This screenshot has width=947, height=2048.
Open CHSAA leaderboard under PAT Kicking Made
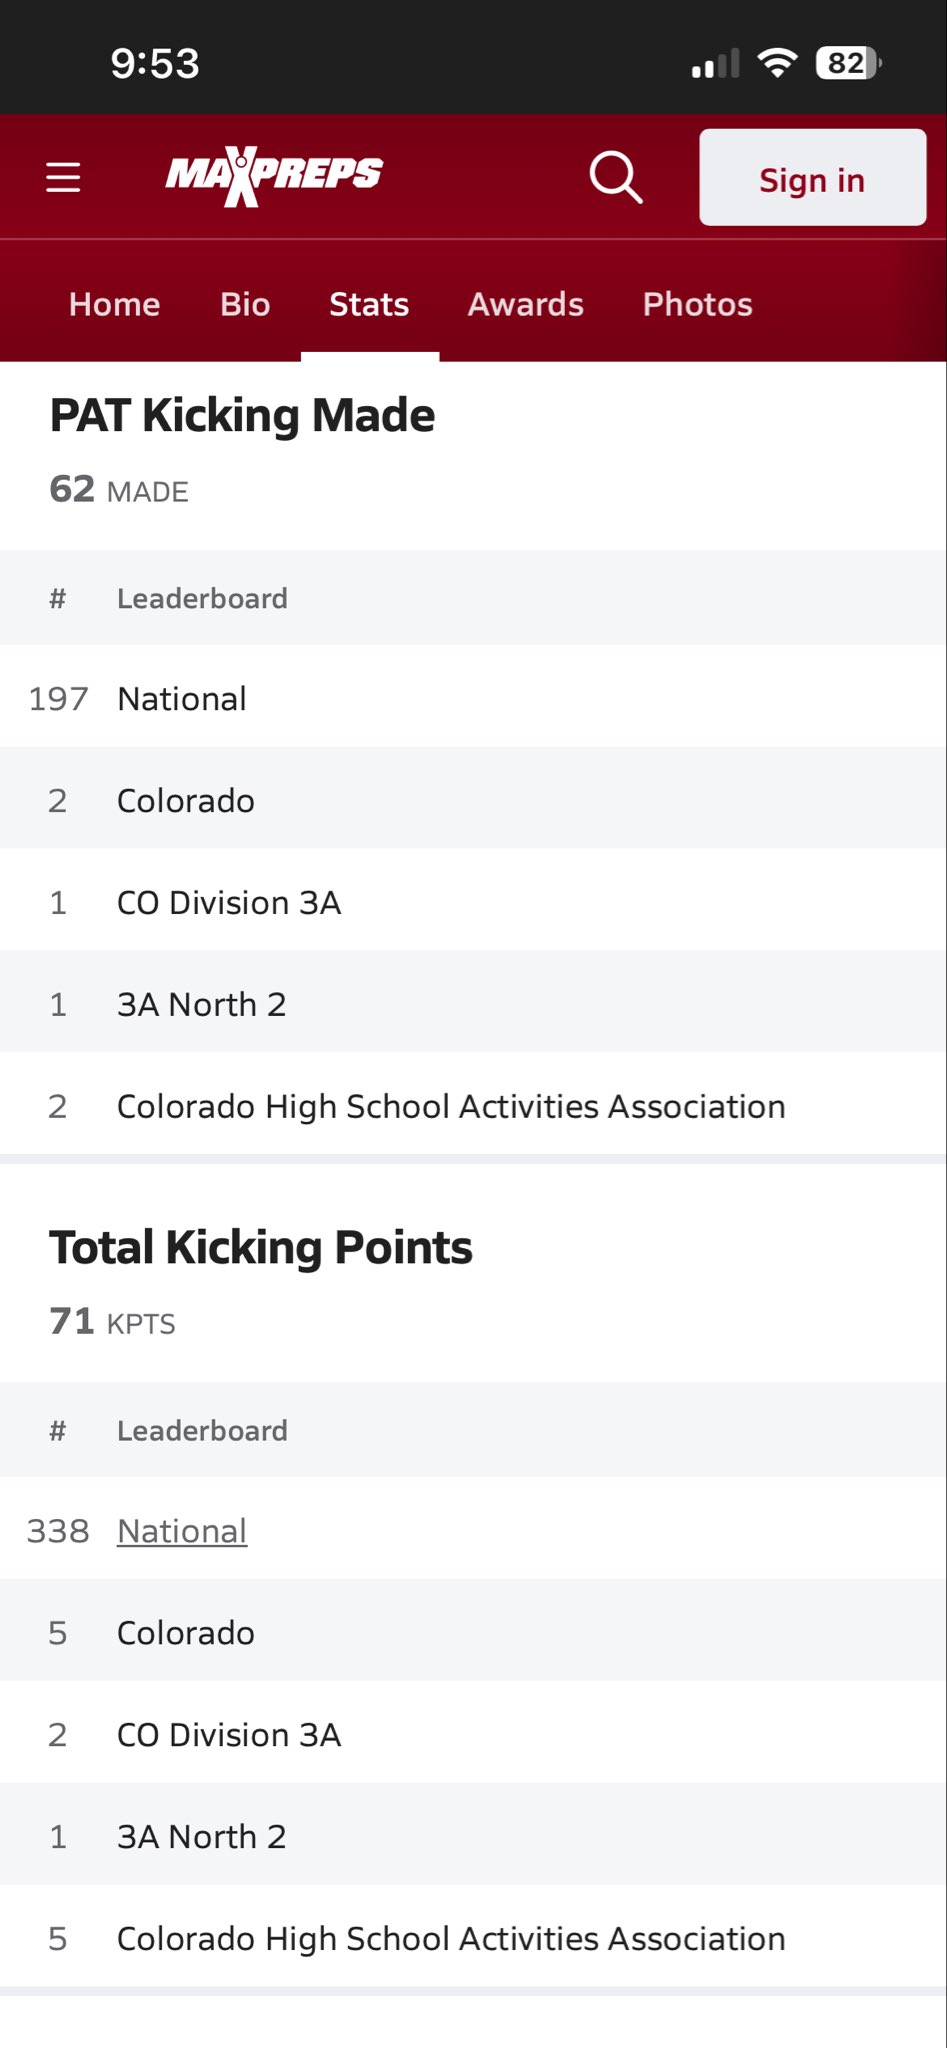[451, 1107]
